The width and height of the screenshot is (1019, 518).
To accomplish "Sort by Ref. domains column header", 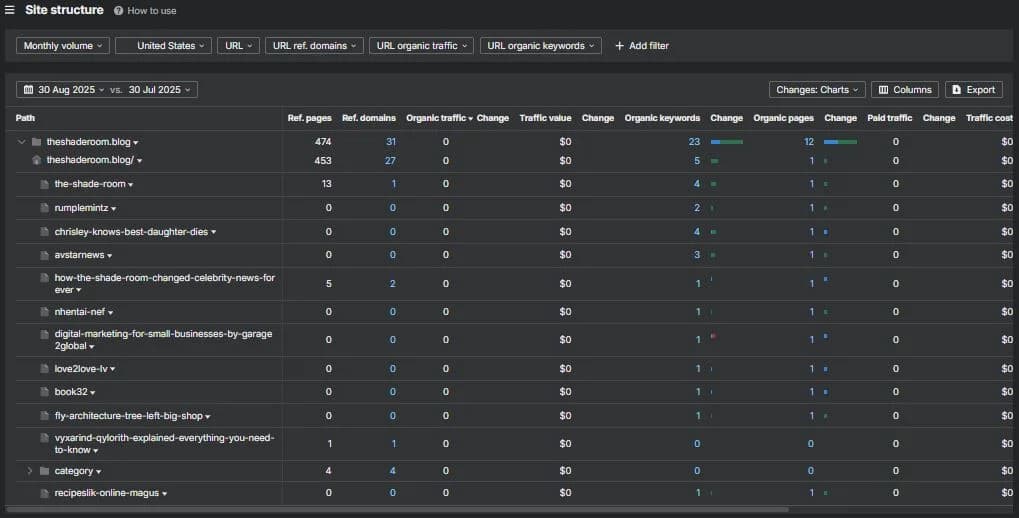I will click(368, 118).
